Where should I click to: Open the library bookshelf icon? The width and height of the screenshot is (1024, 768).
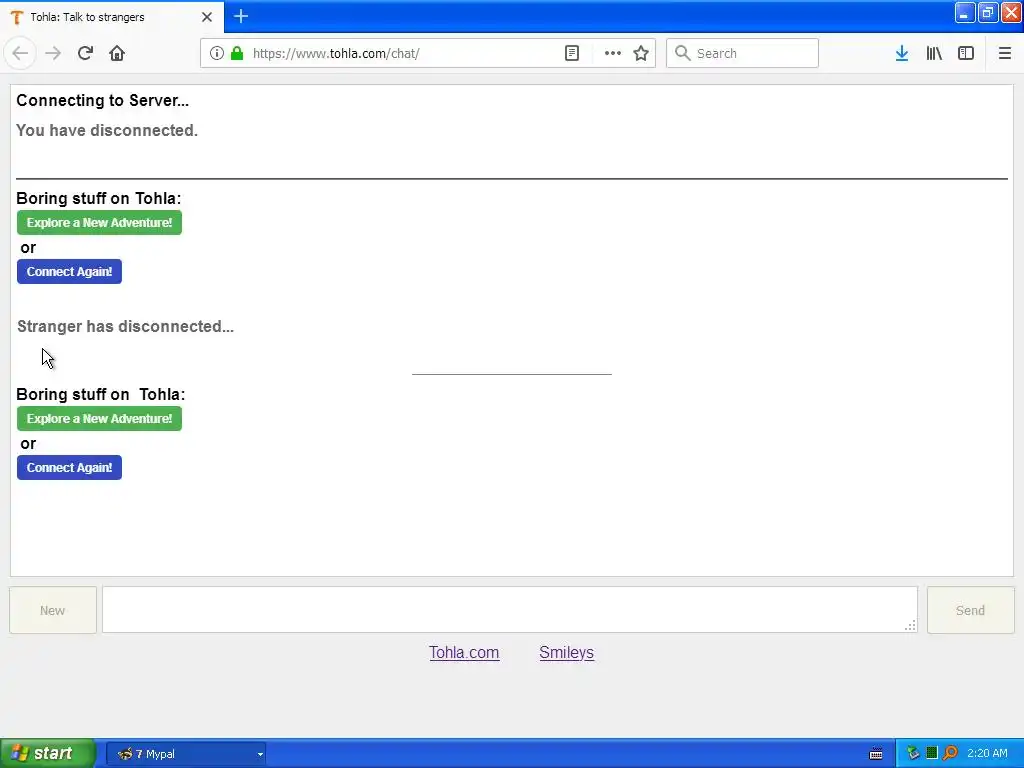click(934, 54)
